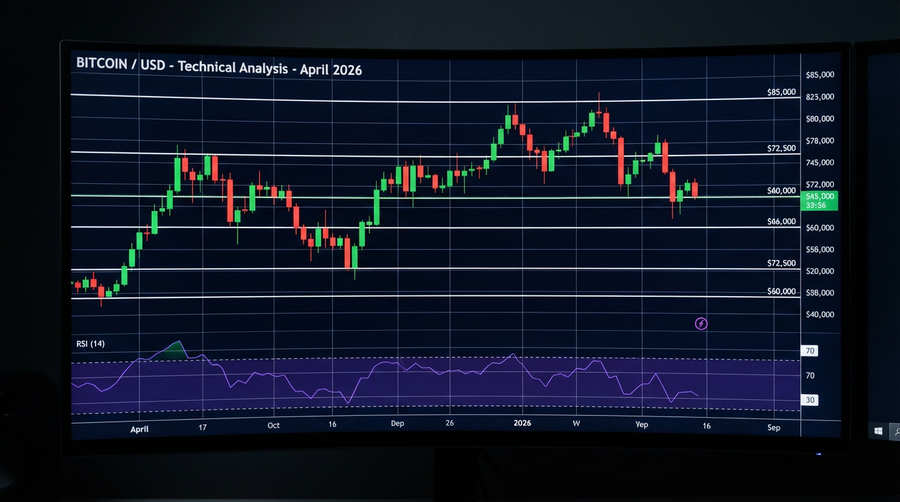The image size is (900, 502).
Task: Click the purple lightning bolt icon
Action: (x=701, y=324)
